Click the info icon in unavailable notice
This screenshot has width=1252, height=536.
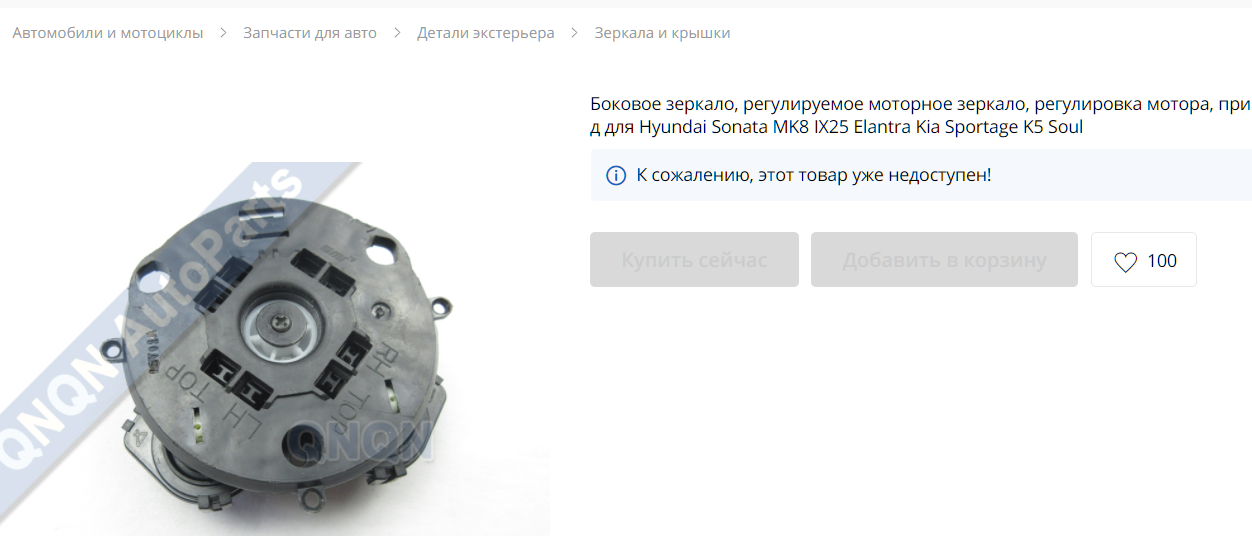pos(616,176)
